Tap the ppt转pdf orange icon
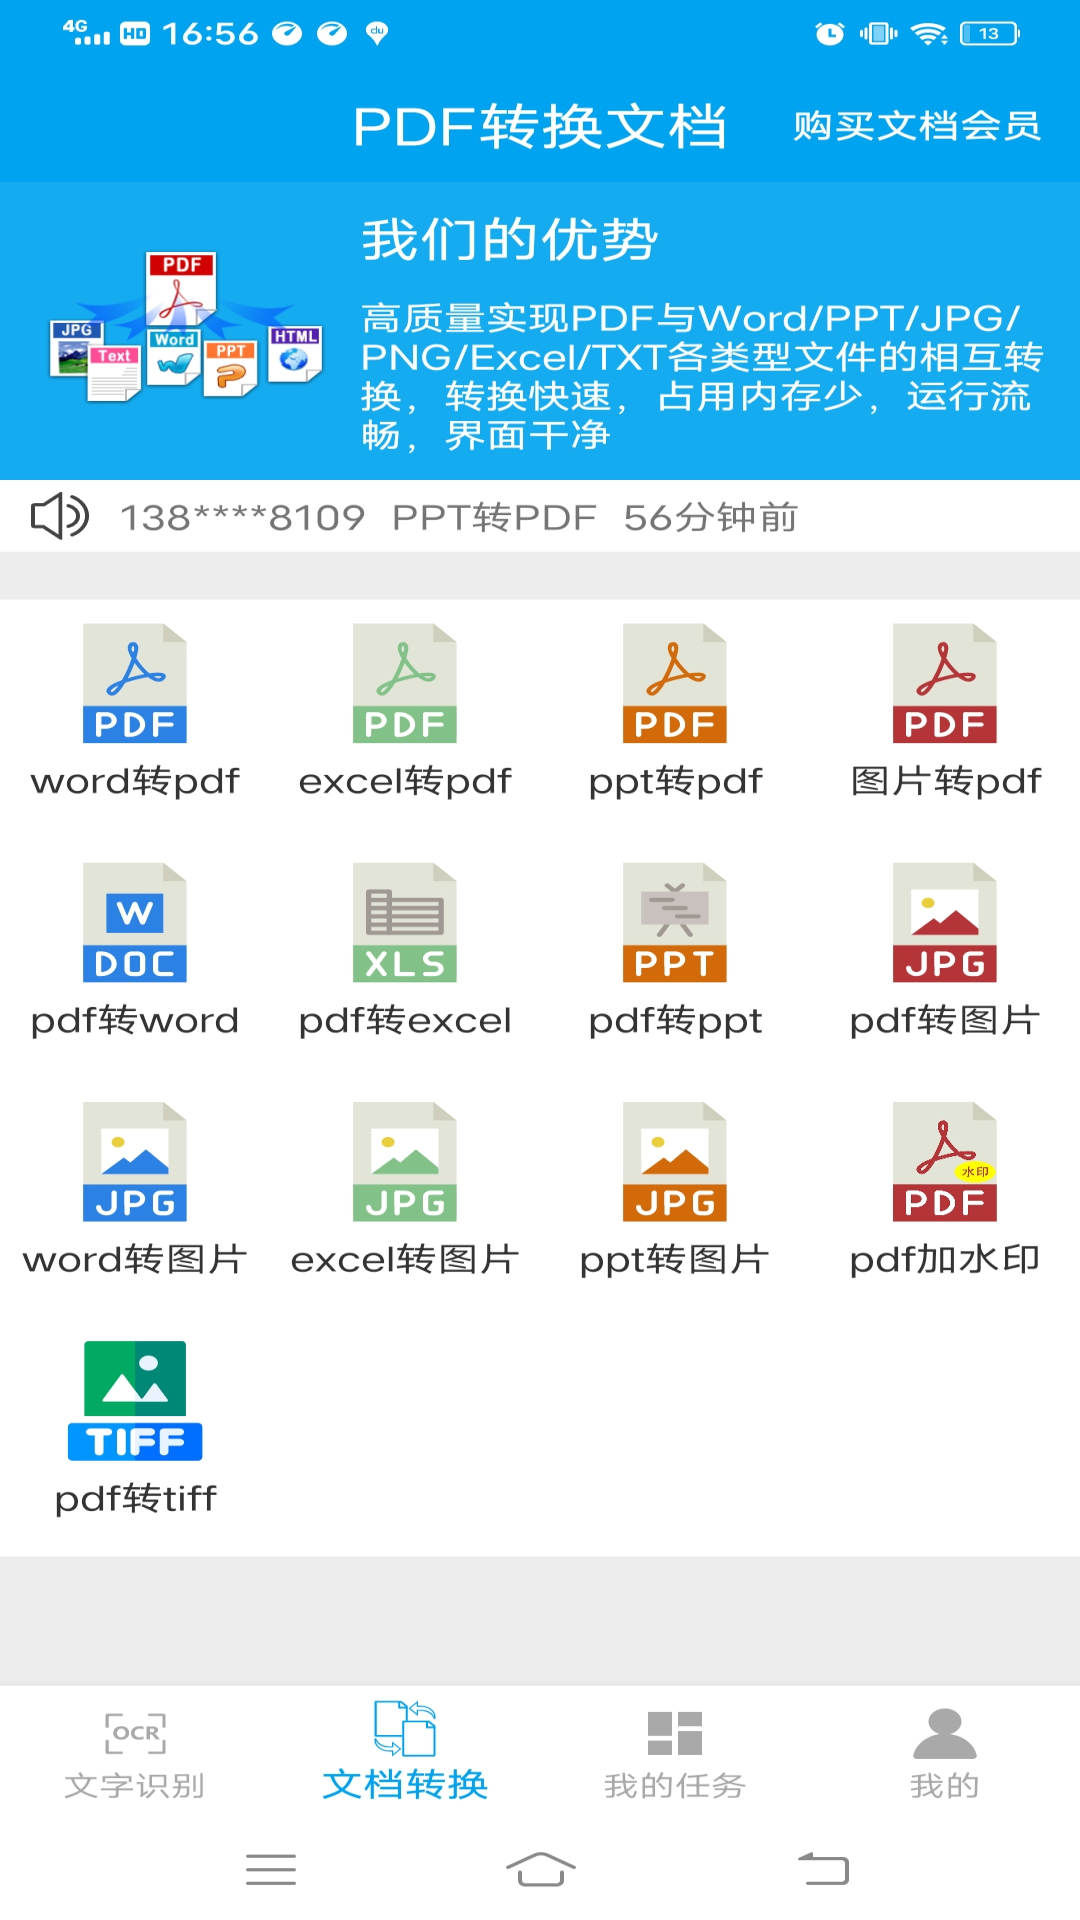 [675, 684]
